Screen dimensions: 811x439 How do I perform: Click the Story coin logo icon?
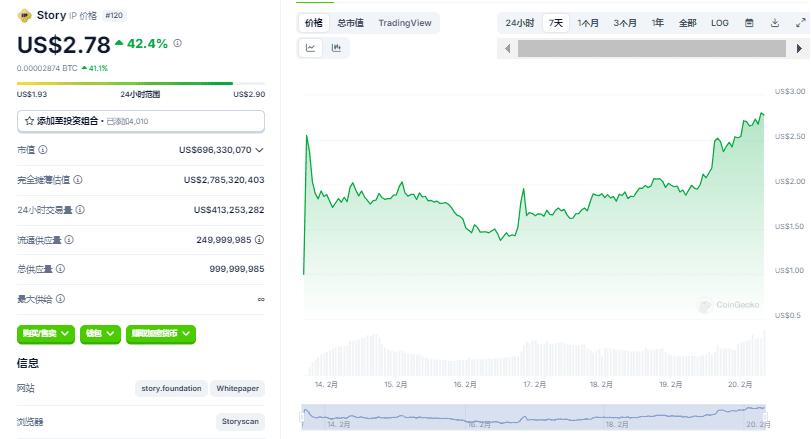coord(24,16)
